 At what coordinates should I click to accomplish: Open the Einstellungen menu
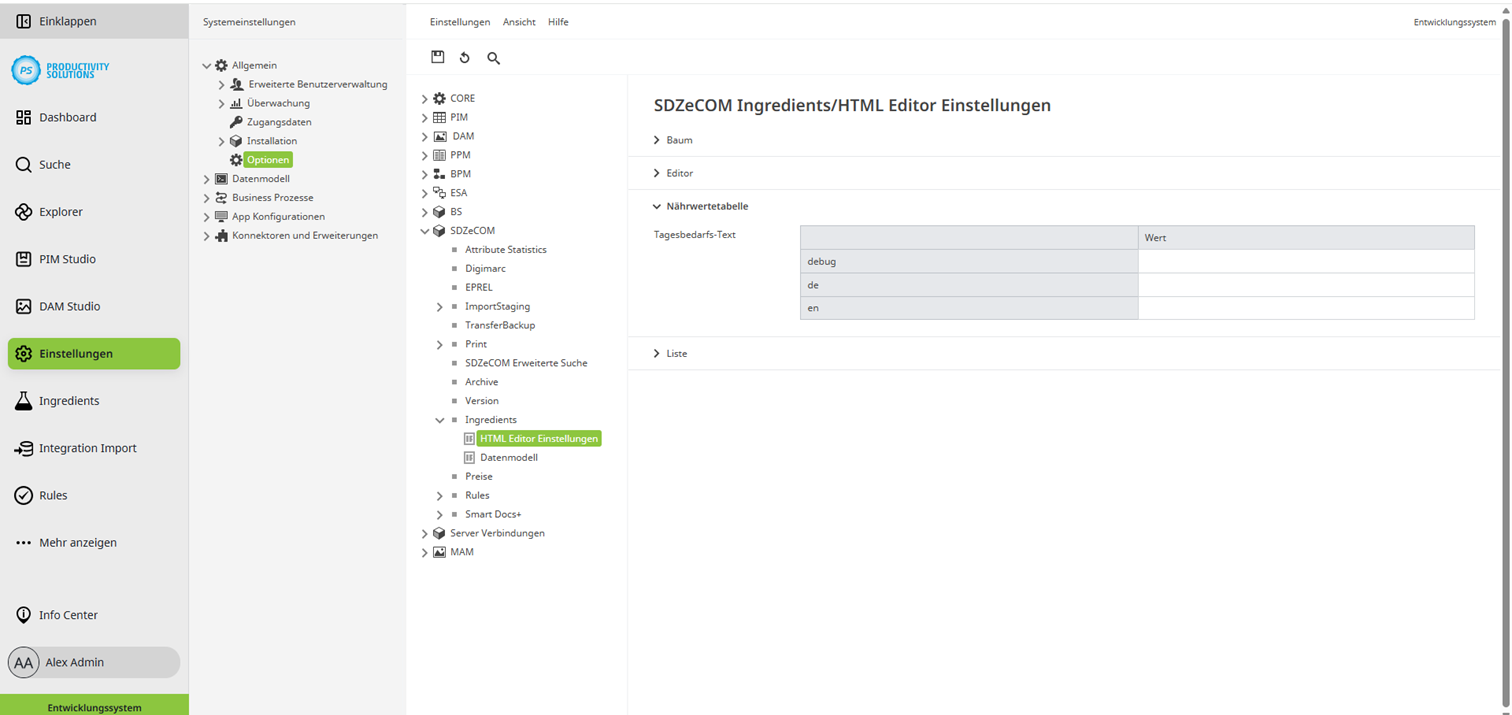(x=459, y=21)
